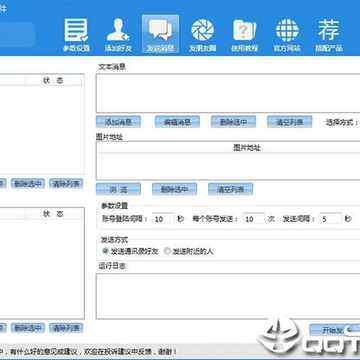The image size is (360, 360).
Task: Click 删除选中 button under lower left list
Action: pos(28,328)
